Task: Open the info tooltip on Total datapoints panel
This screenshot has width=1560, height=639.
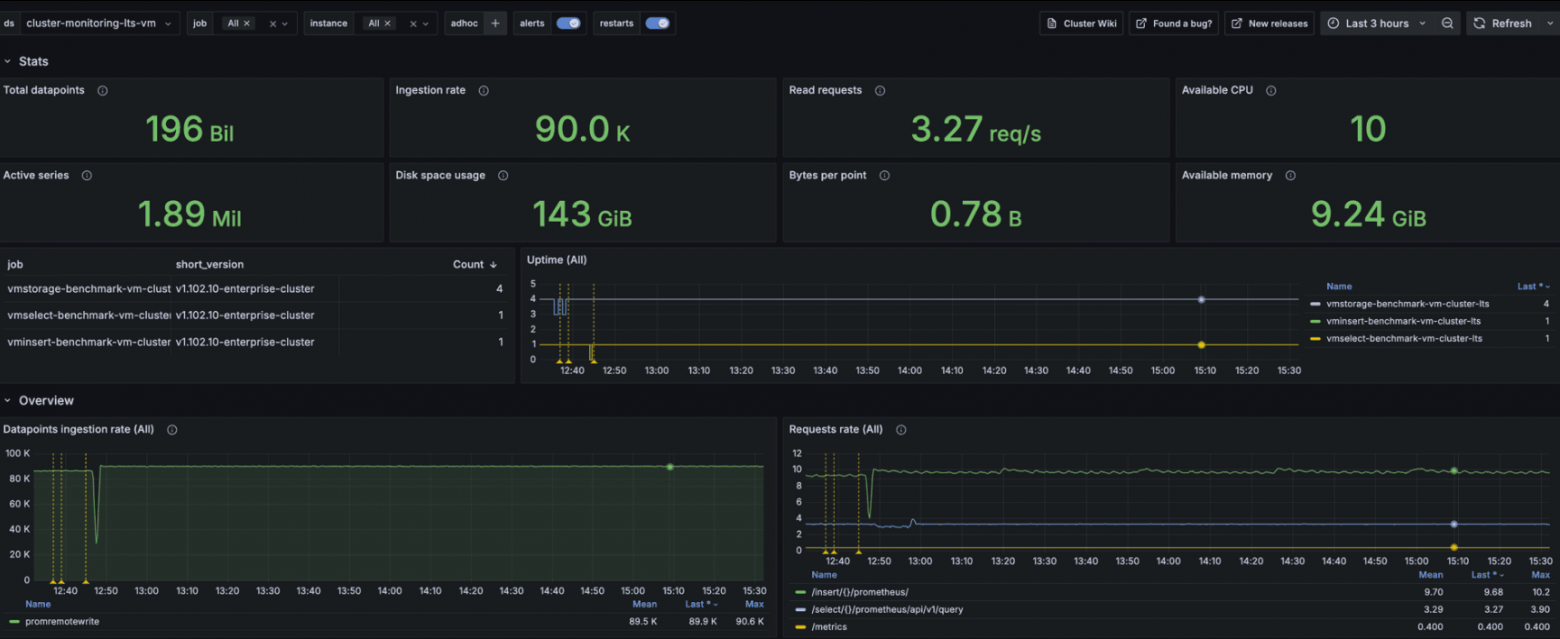Action: point(101,90)
